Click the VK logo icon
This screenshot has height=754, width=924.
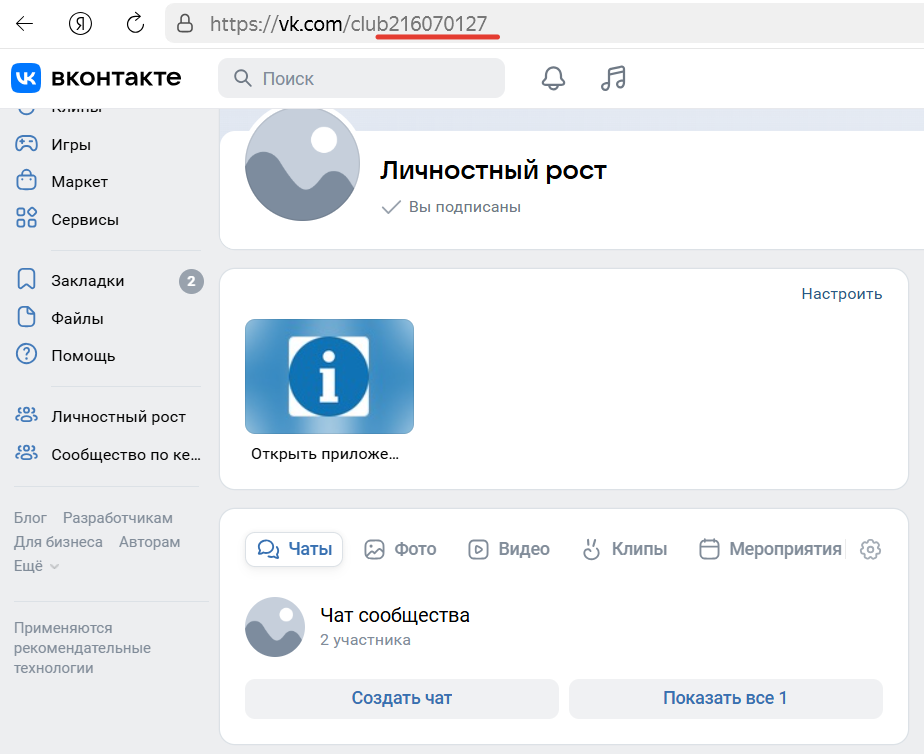coord(26,78)
